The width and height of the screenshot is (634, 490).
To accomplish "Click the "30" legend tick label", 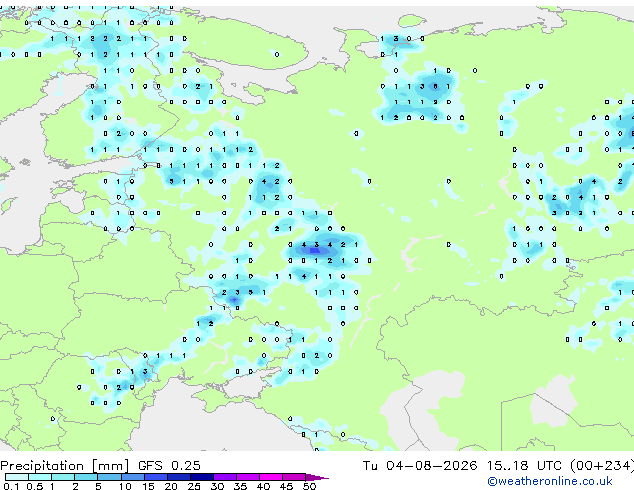I will (217, 486).
